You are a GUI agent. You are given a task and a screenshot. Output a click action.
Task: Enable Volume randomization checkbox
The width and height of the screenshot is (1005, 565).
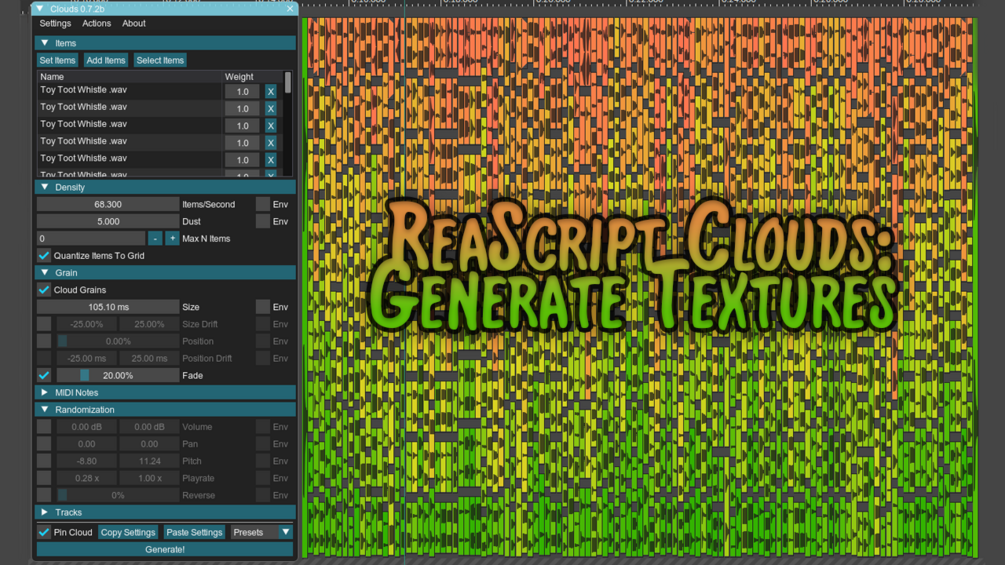pos(44,427)
